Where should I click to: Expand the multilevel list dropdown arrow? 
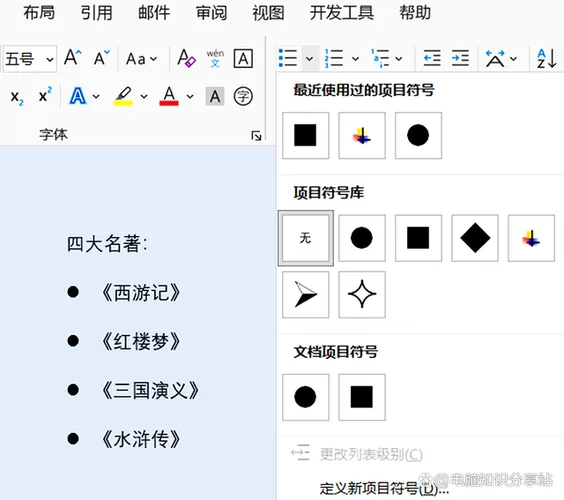tap(399, 59)
